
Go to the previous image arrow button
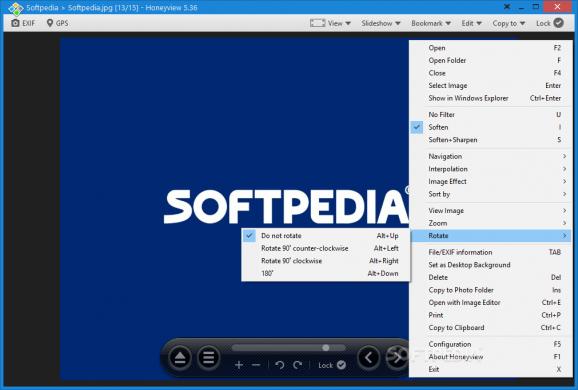click(x=368, y=357)
